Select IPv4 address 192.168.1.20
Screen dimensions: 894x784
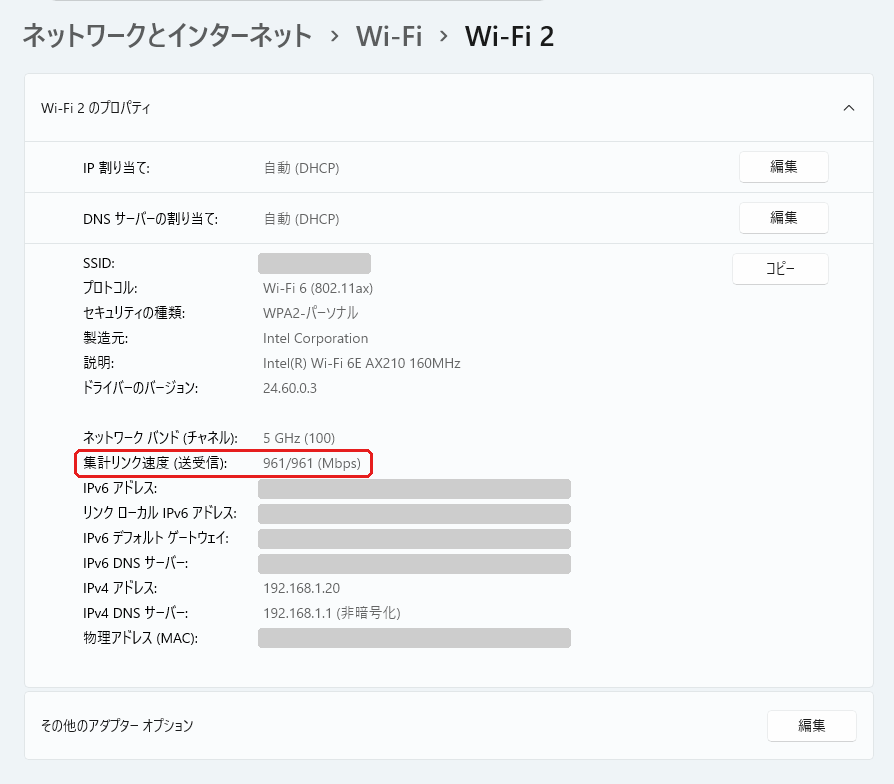pyautogui.click(x=301, y=588)
